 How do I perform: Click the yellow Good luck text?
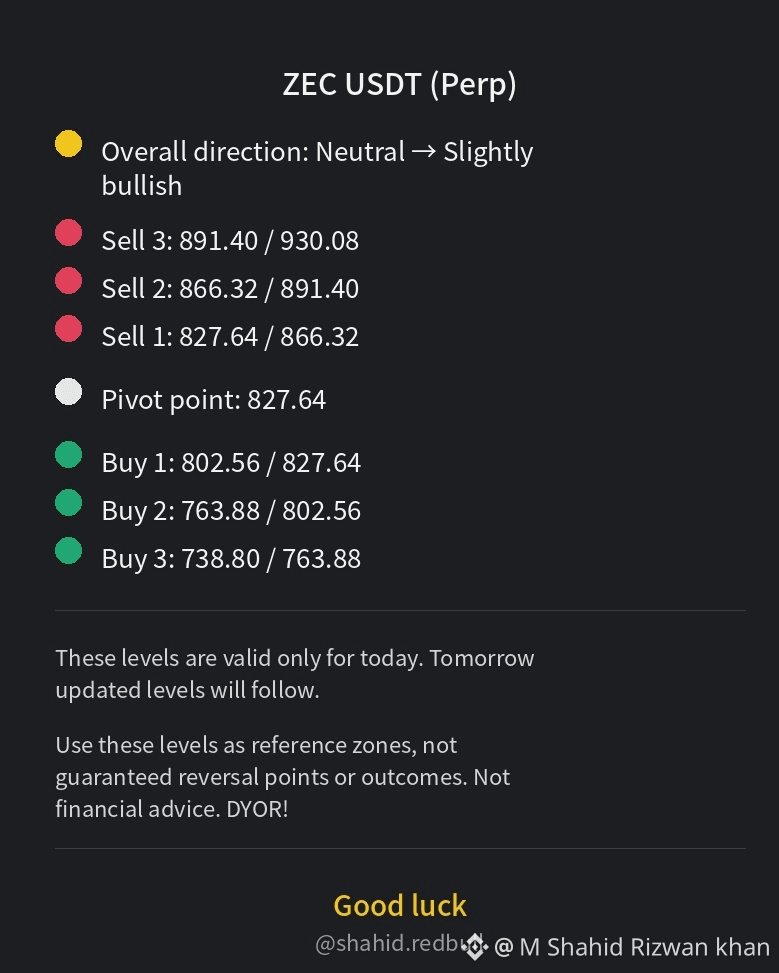tap(400, 905)
